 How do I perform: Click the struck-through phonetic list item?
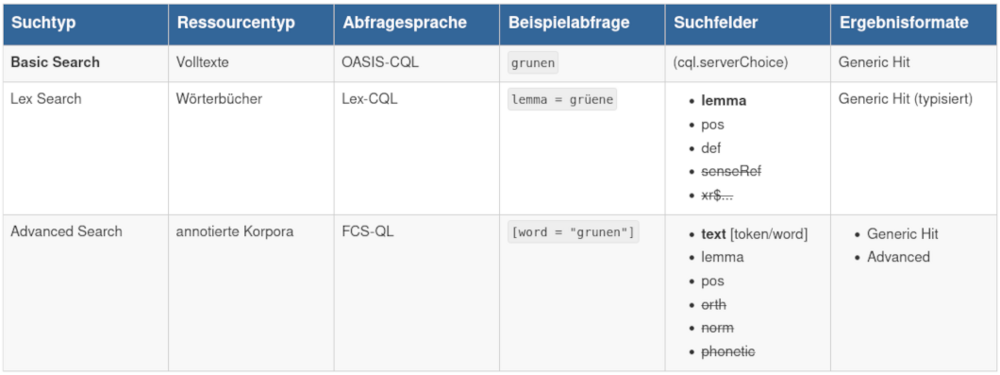click(x=728, y=351)
